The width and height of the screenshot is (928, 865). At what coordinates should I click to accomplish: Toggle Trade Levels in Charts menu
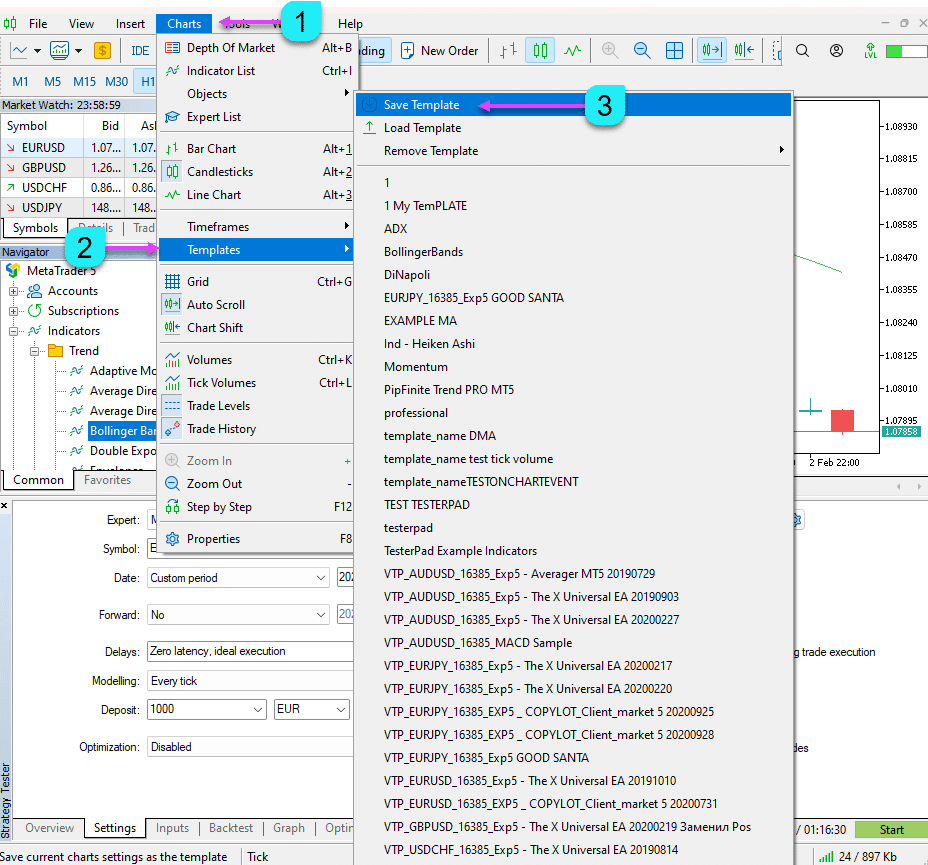[x=218, y=406]
